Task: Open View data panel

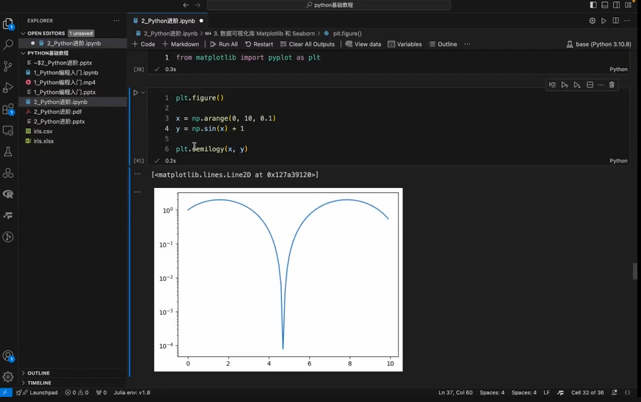Action: (x=363, y=44)
